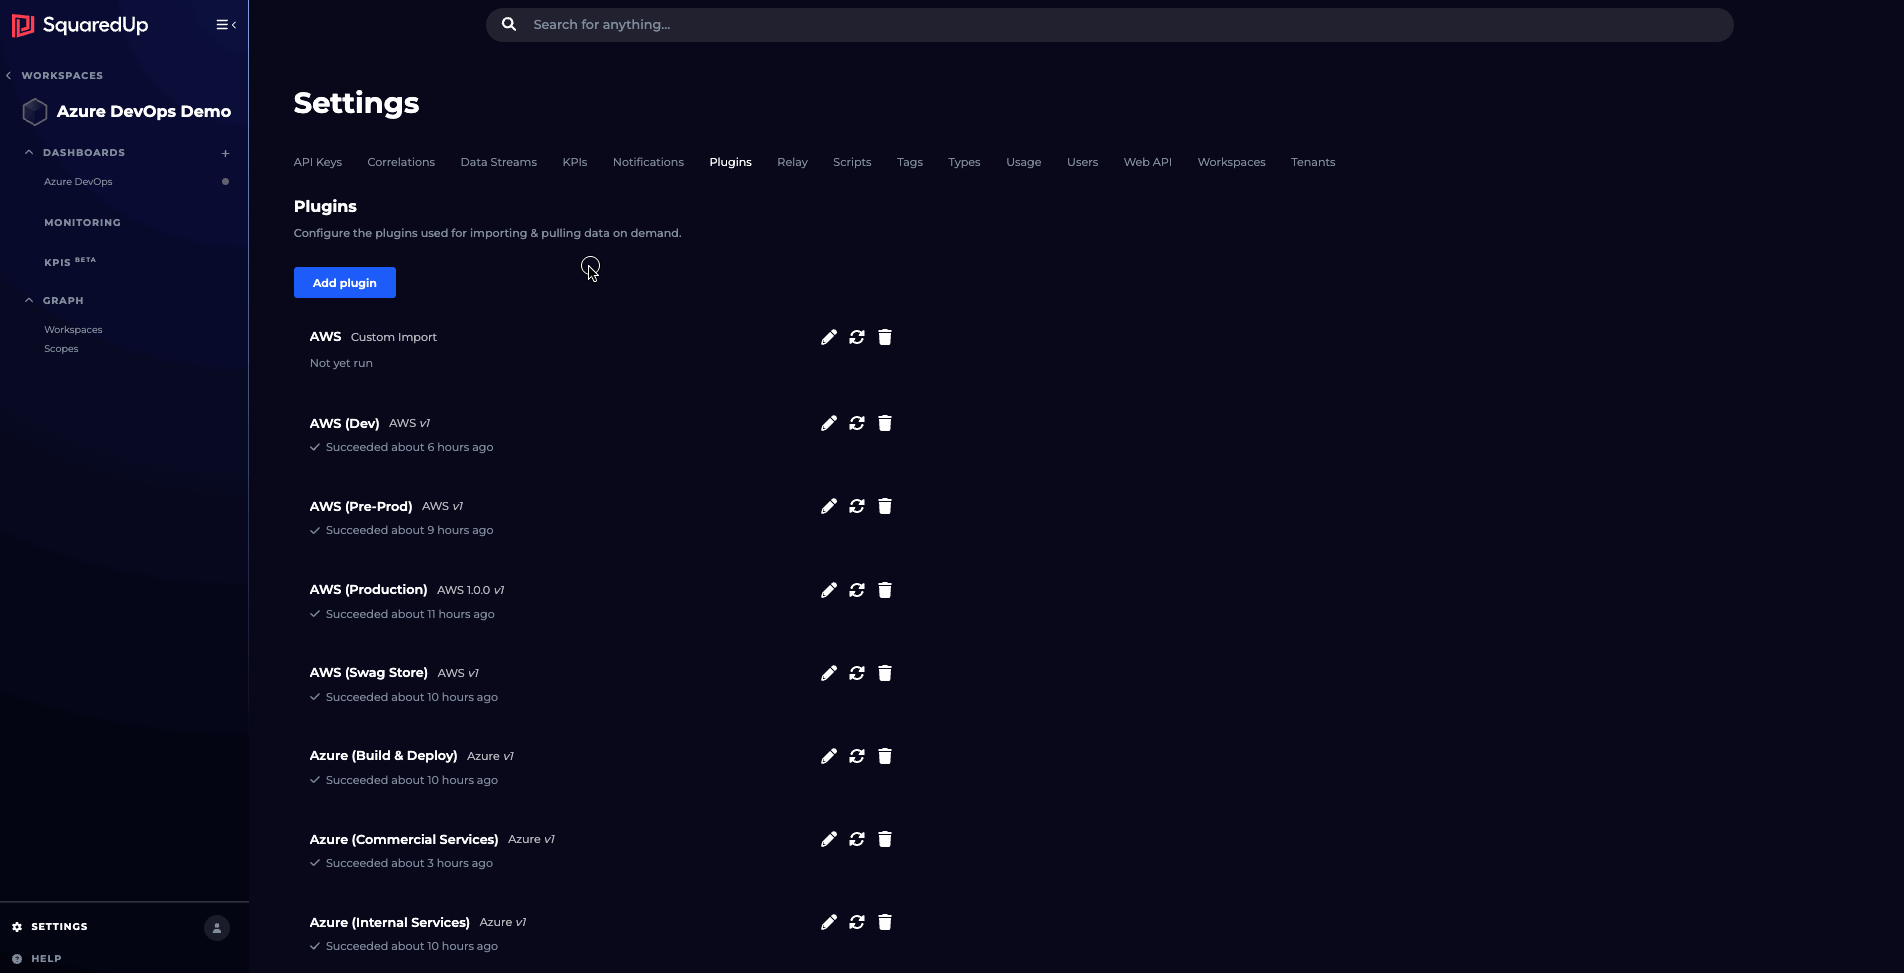Image resolution: width=1904 pixels, height=973 pixels.
Task: Delete the AWS Custom Import plugin
Action: [885, 337]
